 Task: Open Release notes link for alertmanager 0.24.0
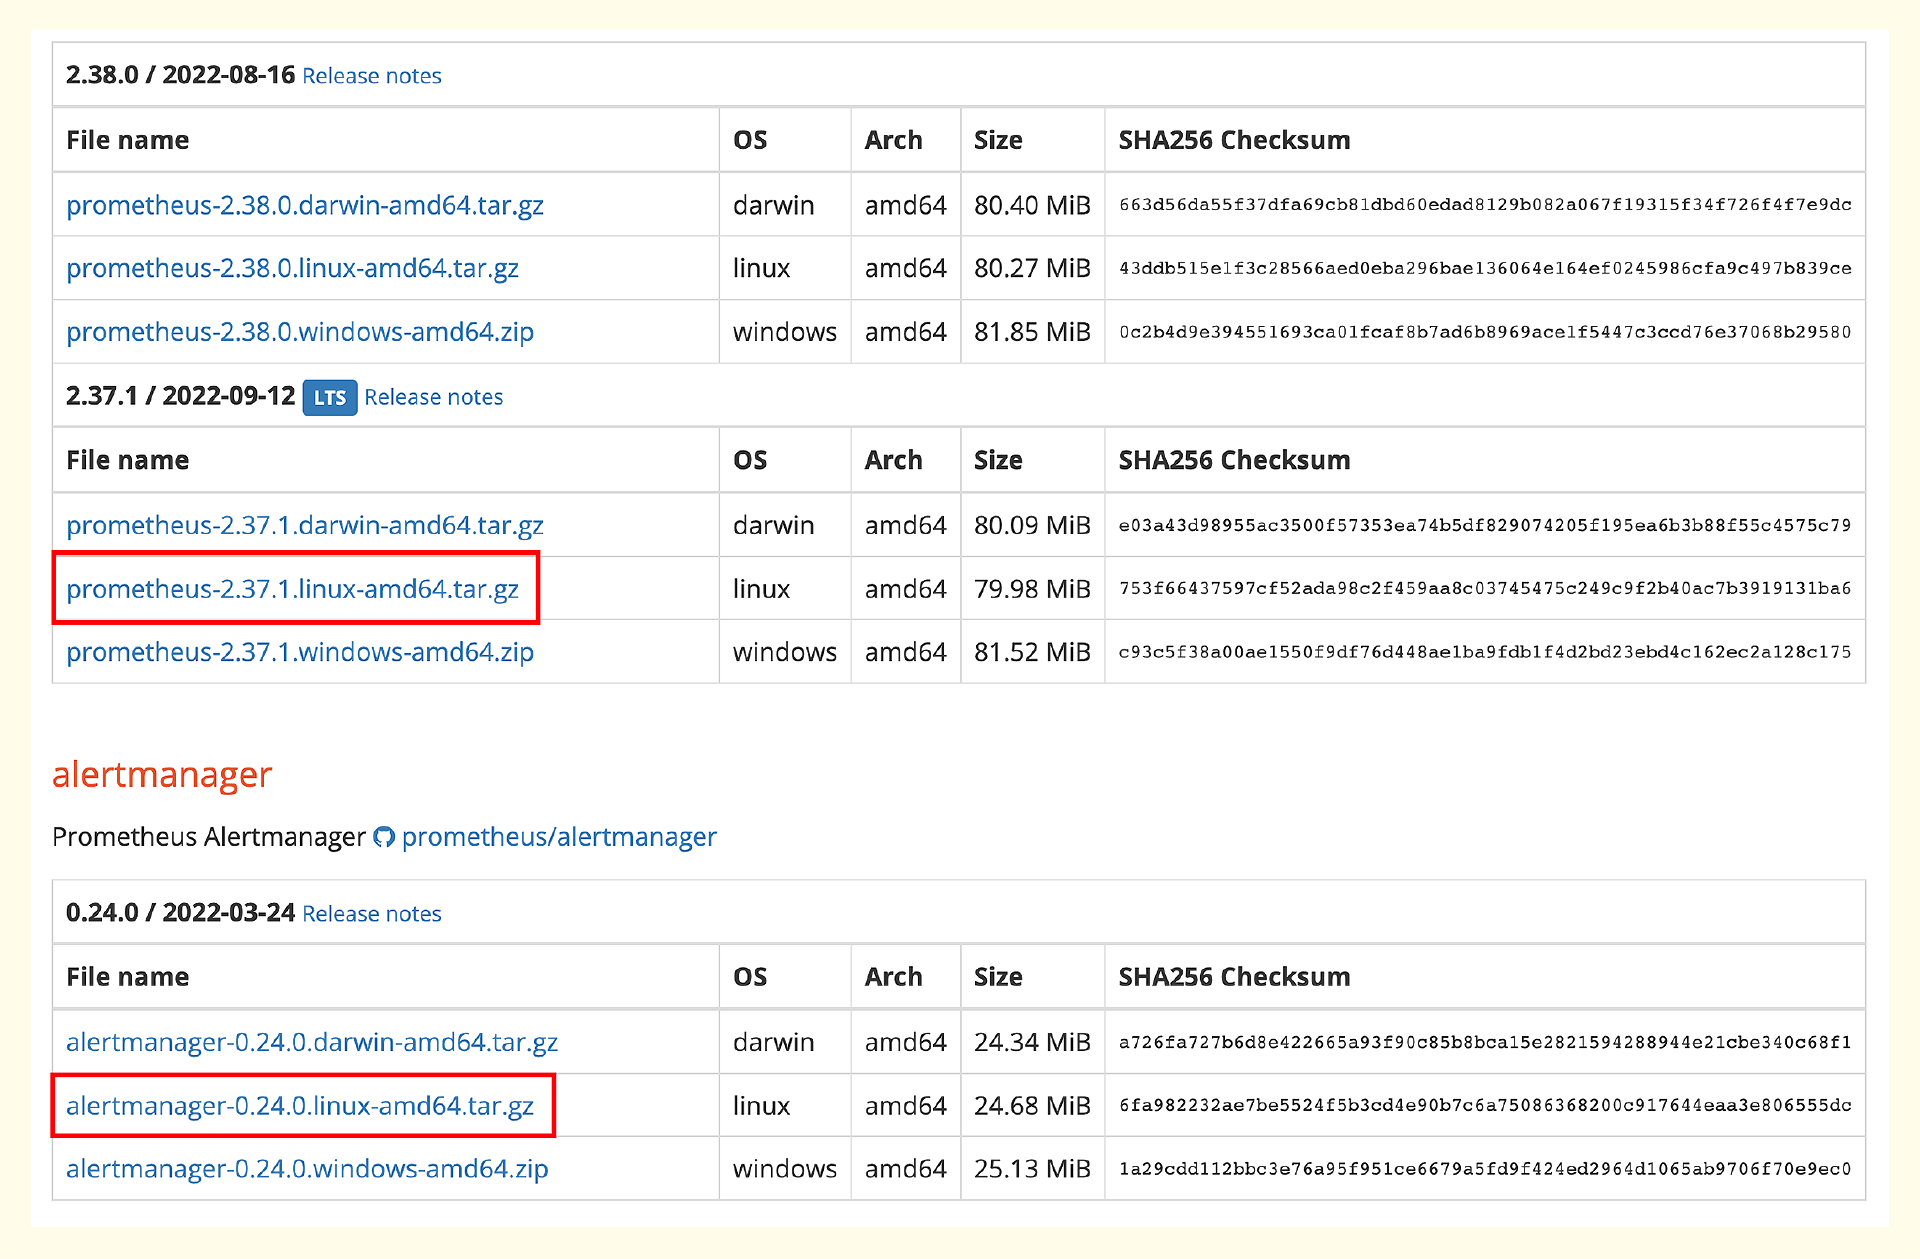[371, 914]
